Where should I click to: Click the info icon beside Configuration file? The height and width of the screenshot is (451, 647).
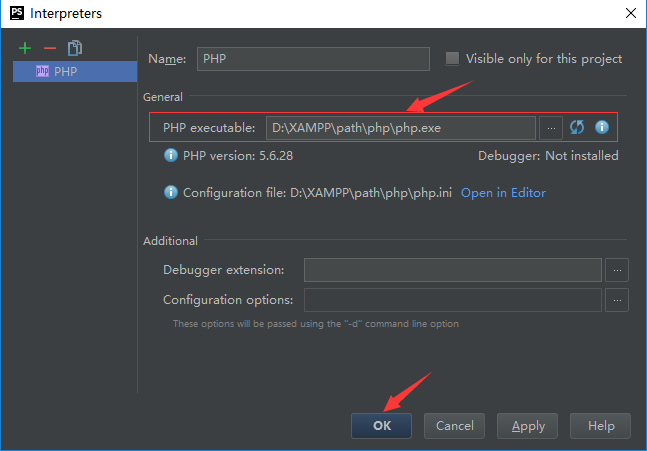(x=171, y=192)
